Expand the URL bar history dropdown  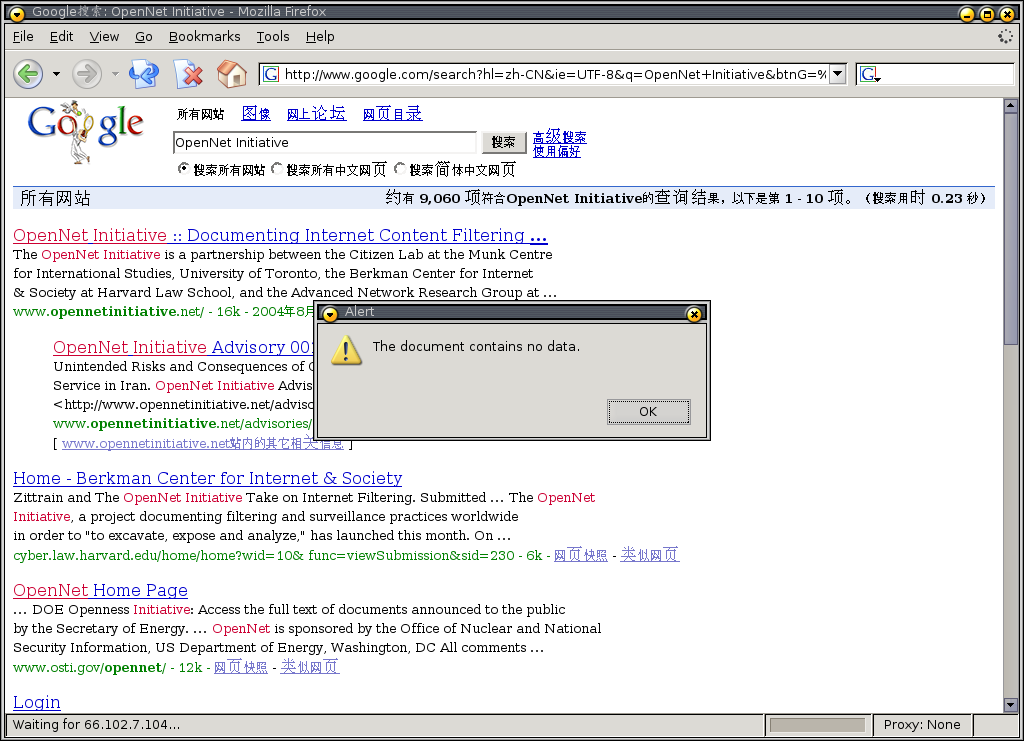(837, 74)
